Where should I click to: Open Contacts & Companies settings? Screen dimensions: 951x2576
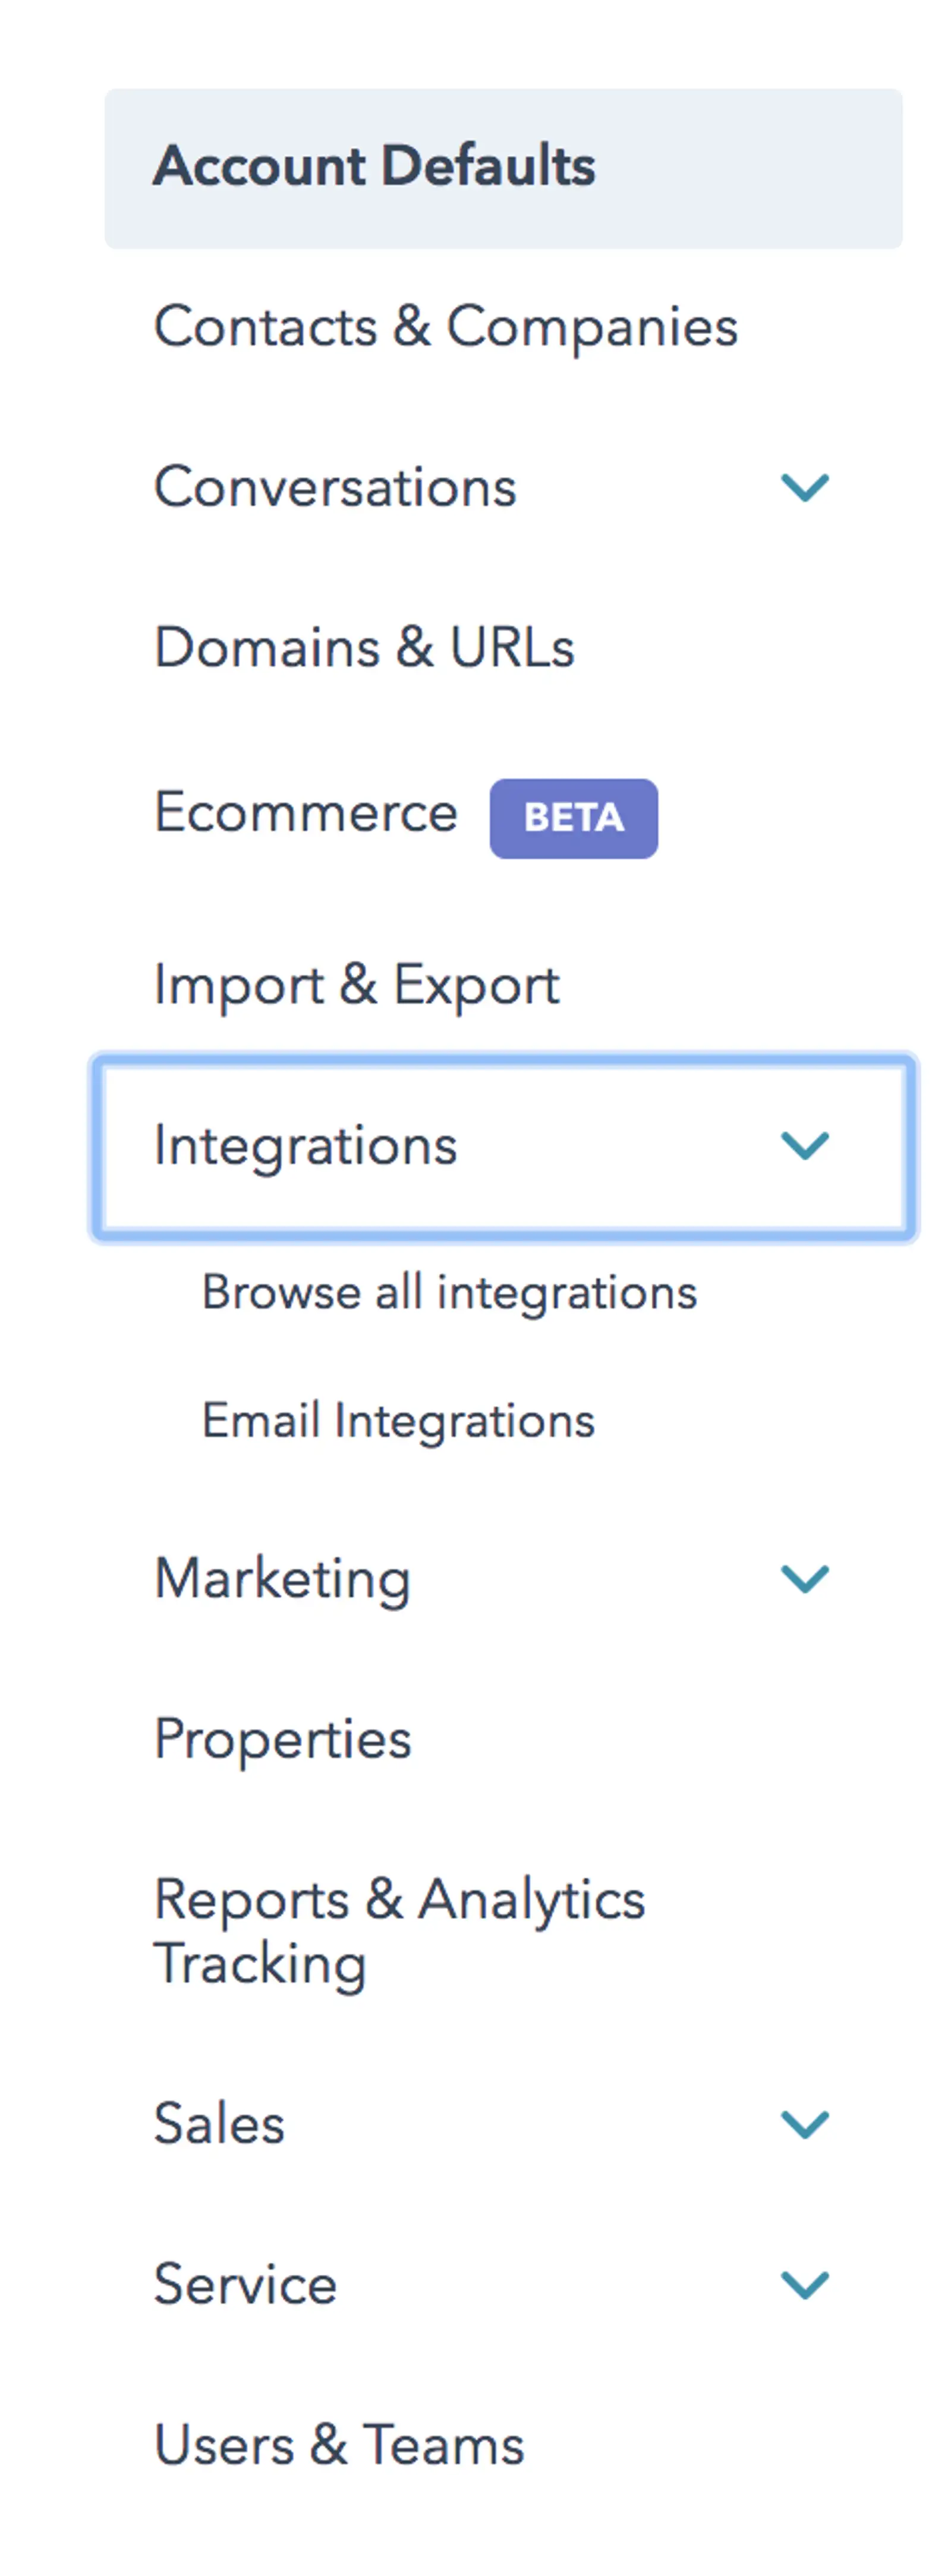(446, 328)
